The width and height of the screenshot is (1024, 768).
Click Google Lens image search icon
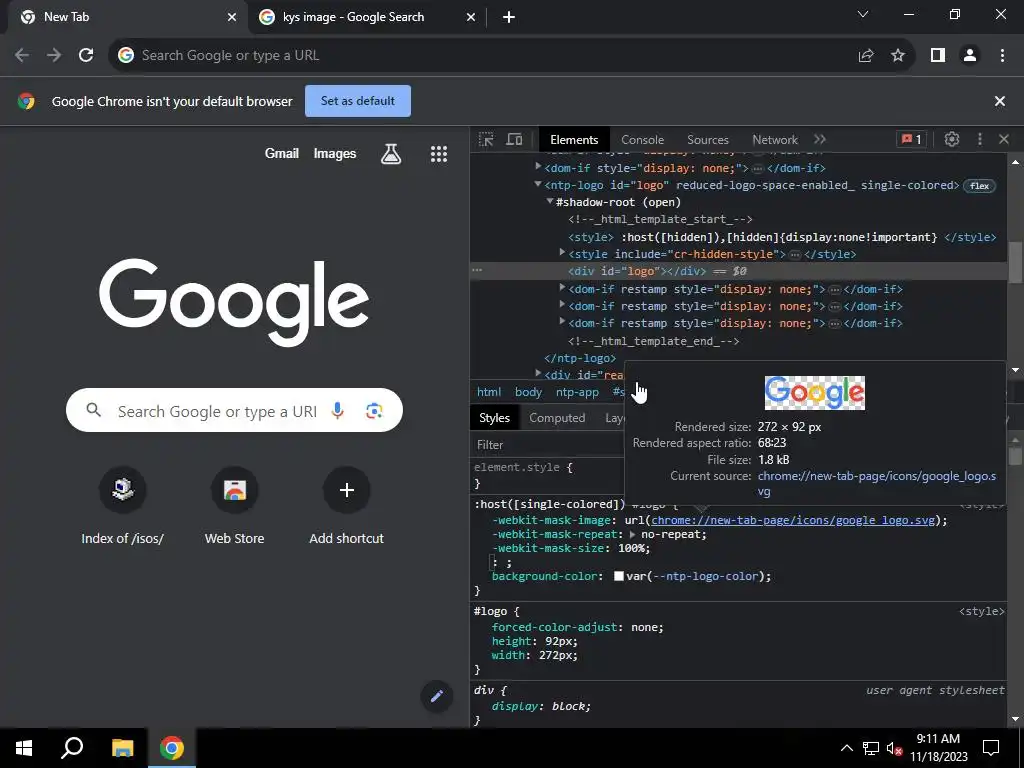click(374, 411)
